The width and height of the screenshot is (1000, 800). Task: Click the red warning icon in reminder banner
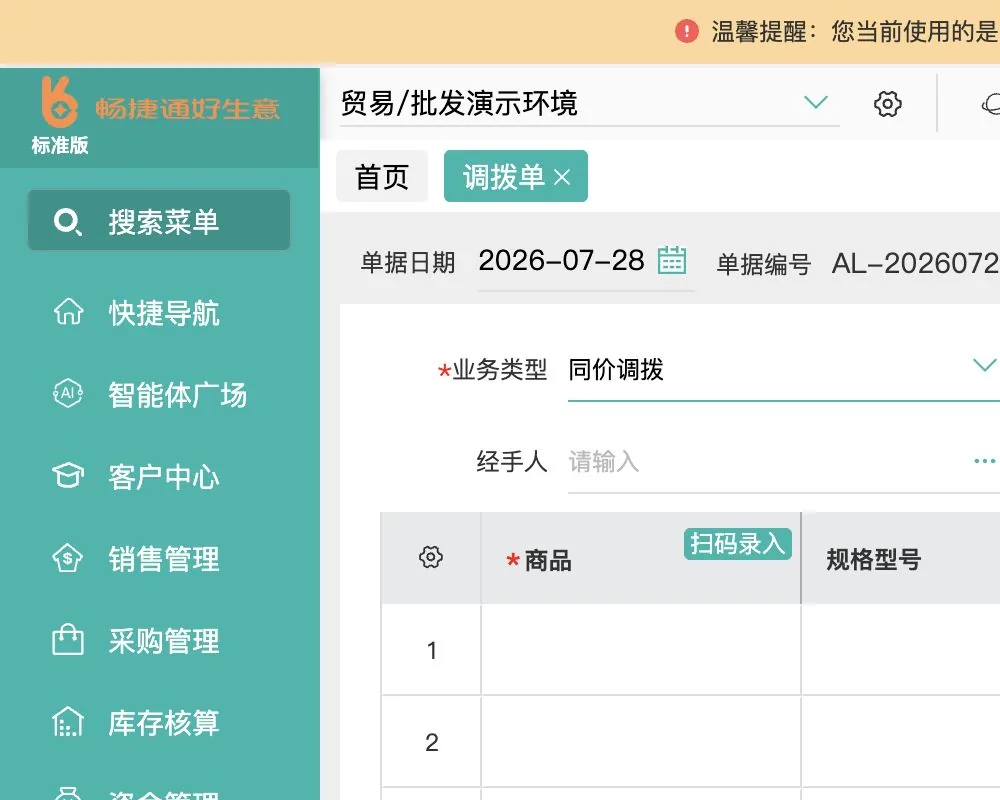click(x=687, y=31)
